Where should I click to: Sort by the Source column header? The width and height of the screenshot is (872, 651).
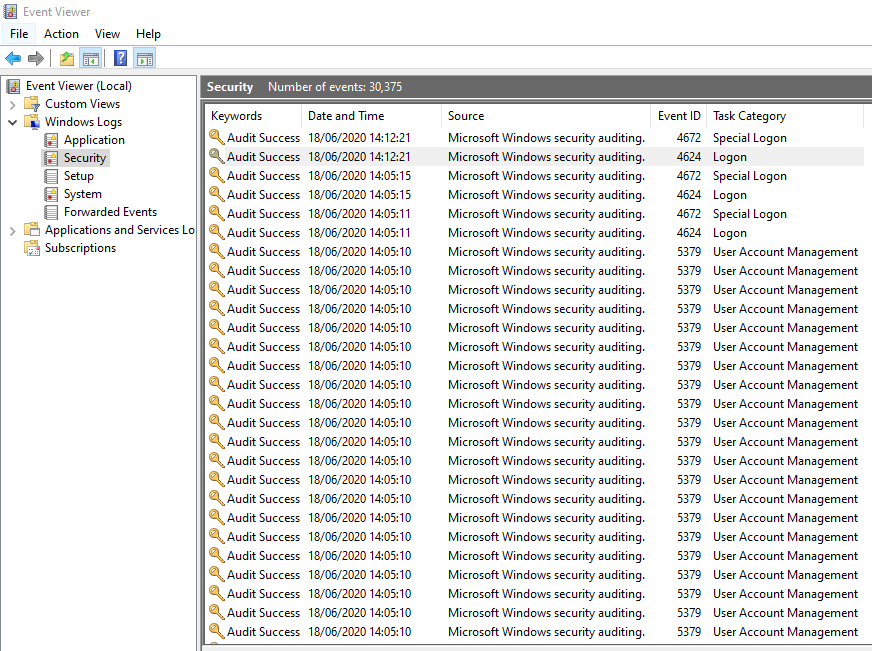(x=546, y=116)
